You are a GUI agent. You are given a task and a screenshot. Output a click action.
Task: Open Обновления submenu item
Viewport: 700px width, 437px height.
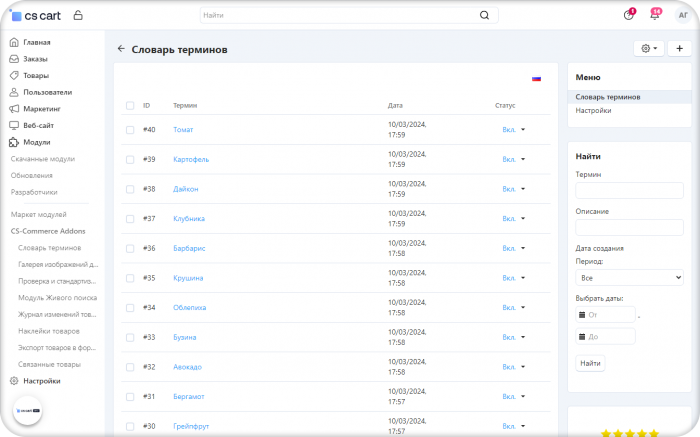tap(32, 175)
